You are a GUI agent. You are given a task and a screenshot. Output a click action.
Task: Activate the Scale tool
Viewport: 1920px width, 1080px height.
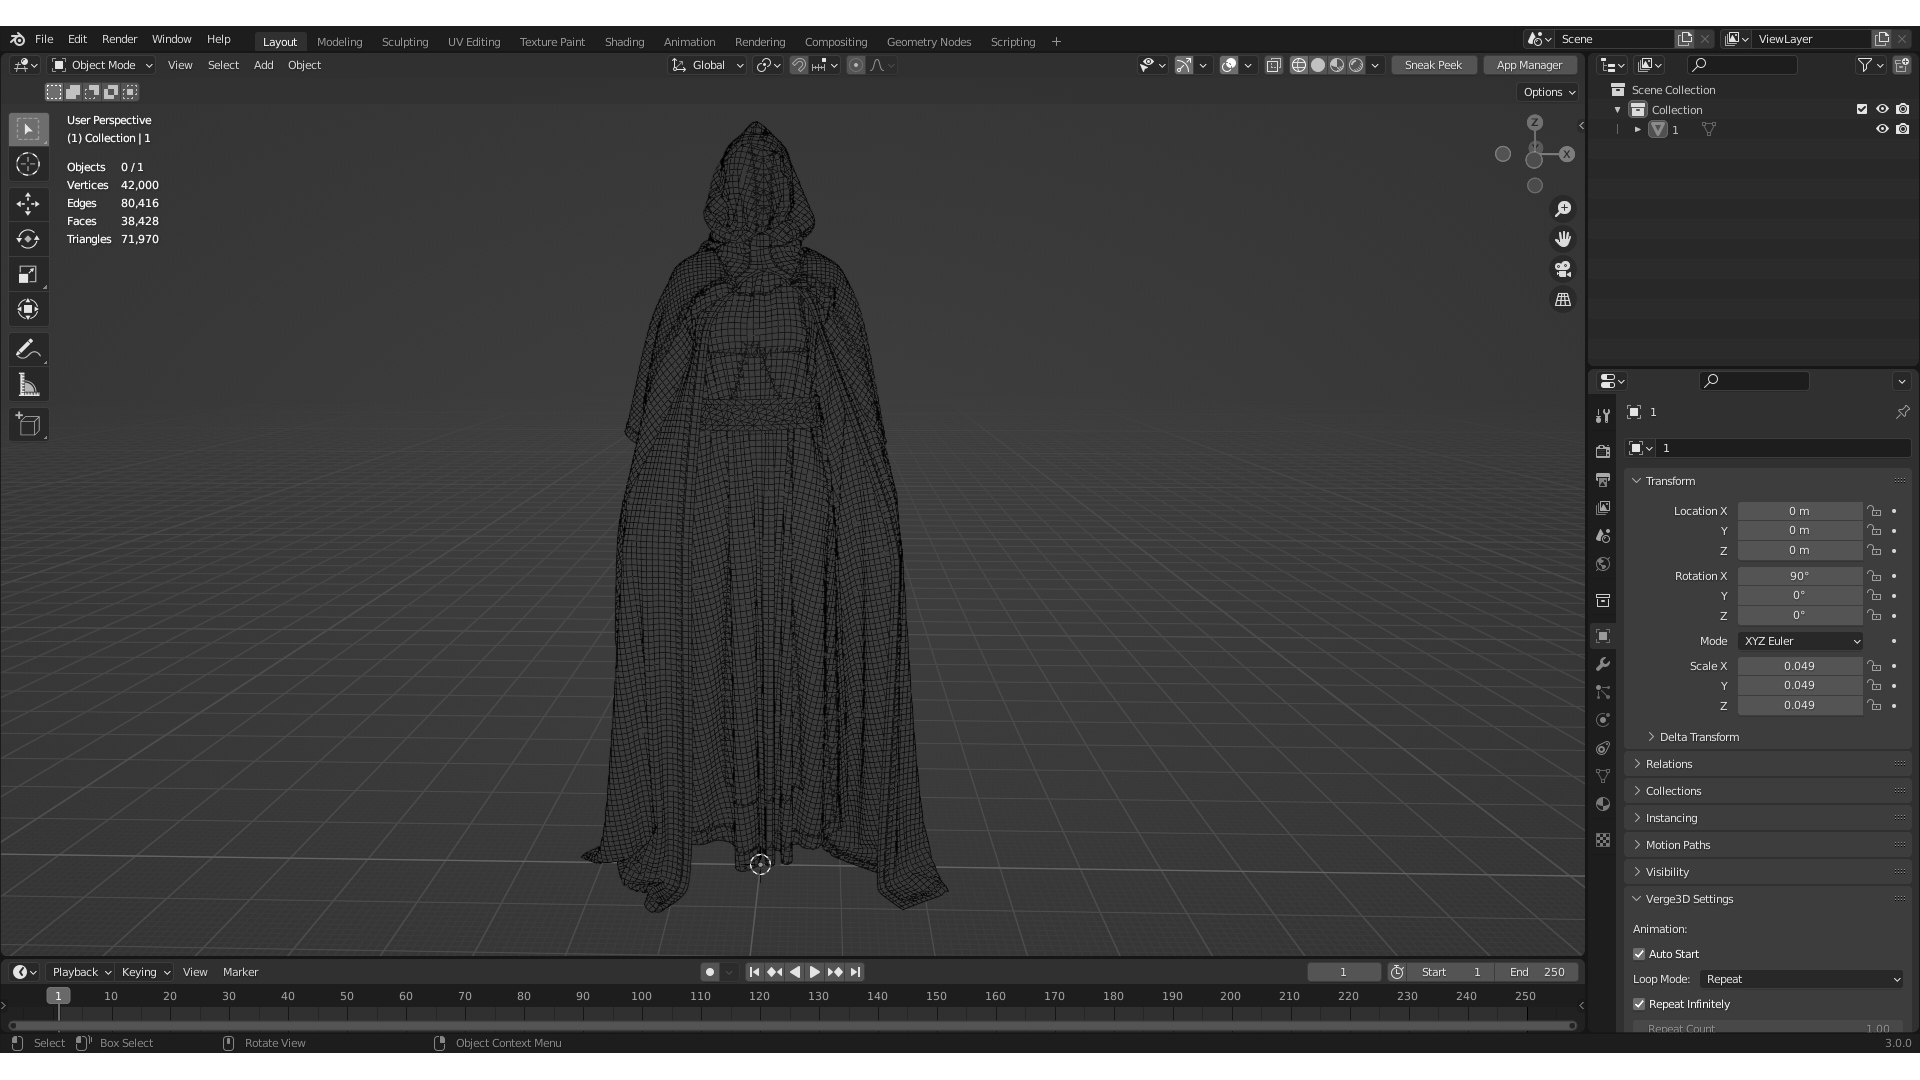(x=28, y=274)
